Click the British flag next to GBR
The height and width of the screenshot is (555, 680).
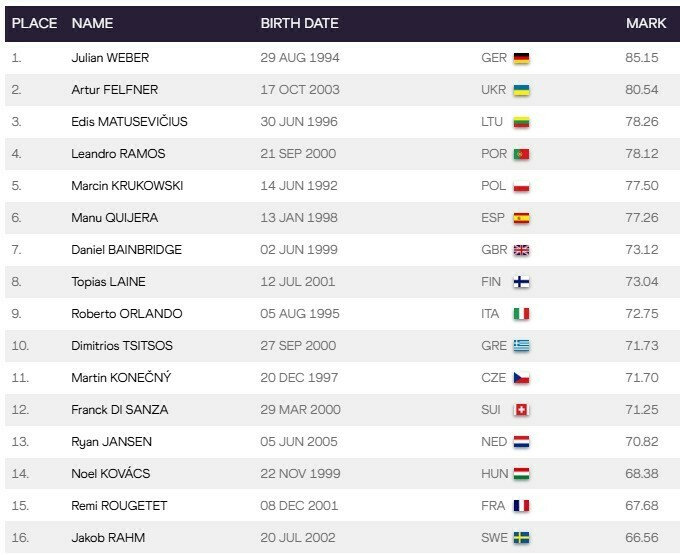[x=521, y=250]
